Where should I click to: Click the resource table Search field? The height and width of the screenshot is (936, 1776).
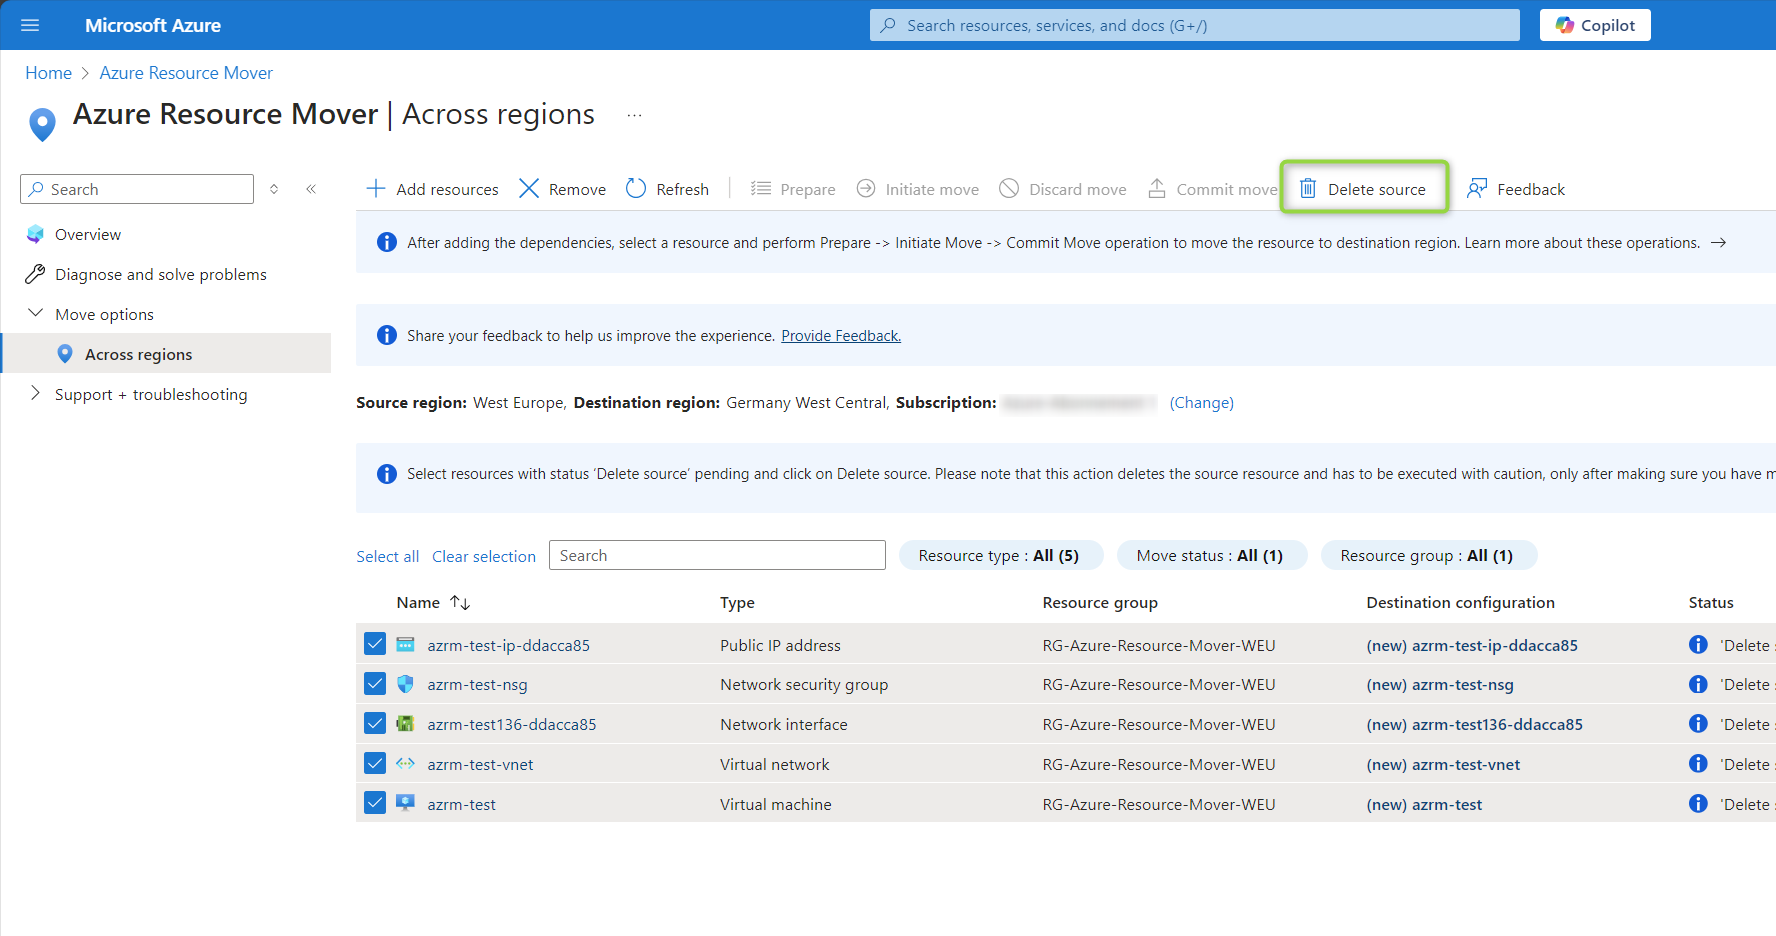(717, 555)
